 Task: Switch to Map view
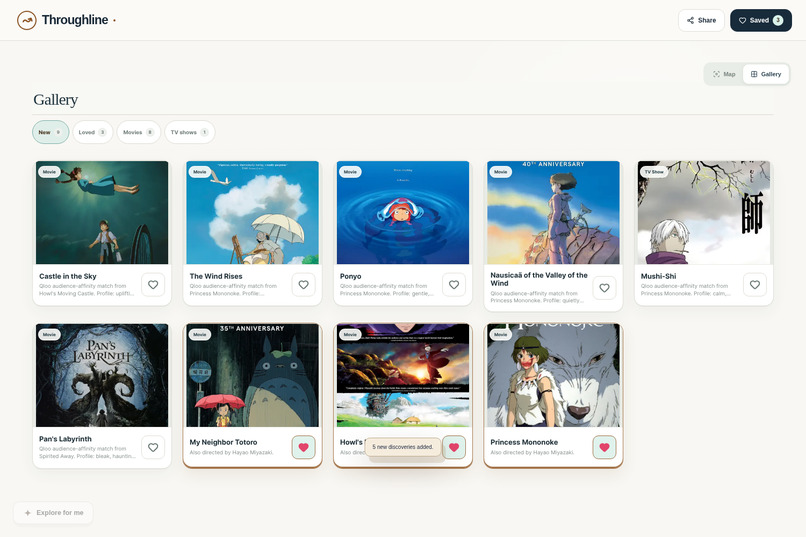[724, 74]
